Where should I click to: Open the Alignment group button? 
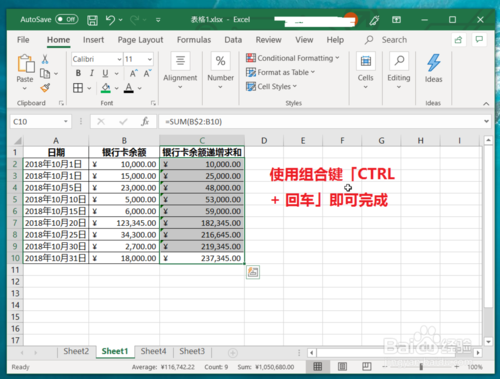[180, 71]
